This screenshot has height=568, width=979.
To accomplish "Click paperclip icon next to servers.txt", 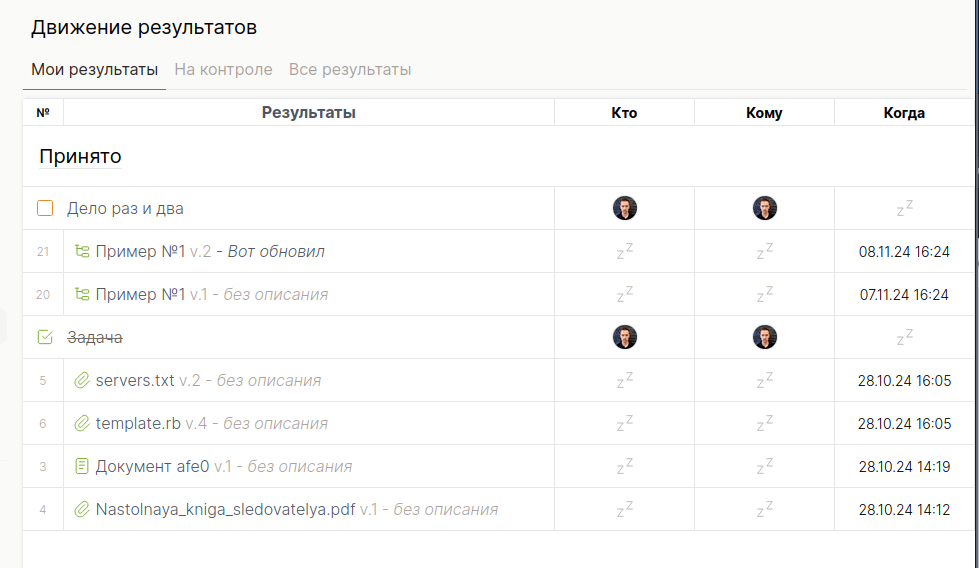I will 82,380.
